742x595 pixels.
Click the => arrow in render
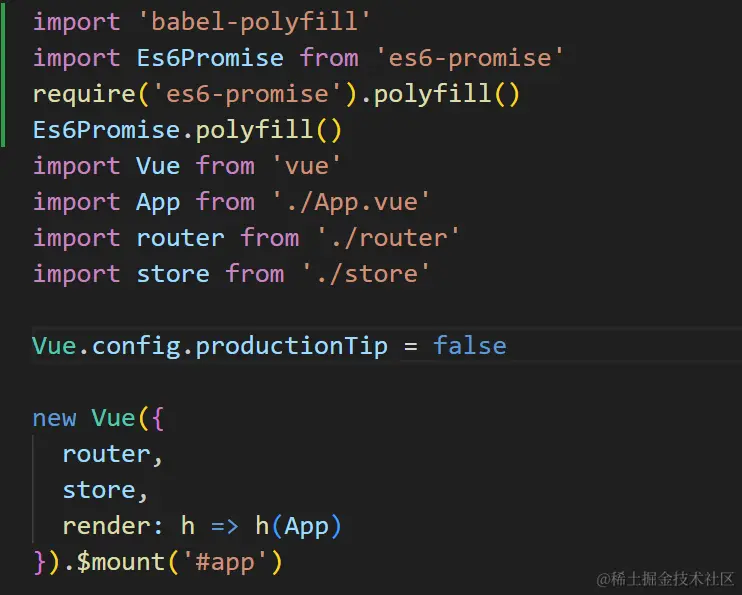point(225,526)
